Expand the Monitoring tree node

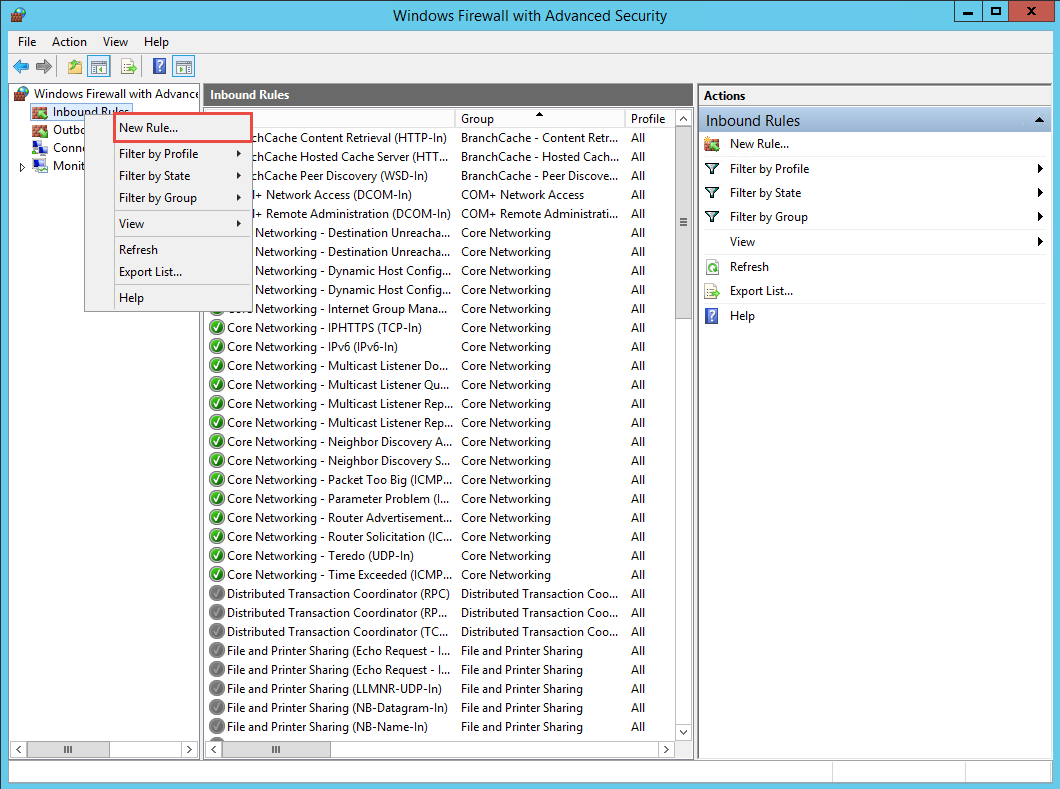[23, 167]
